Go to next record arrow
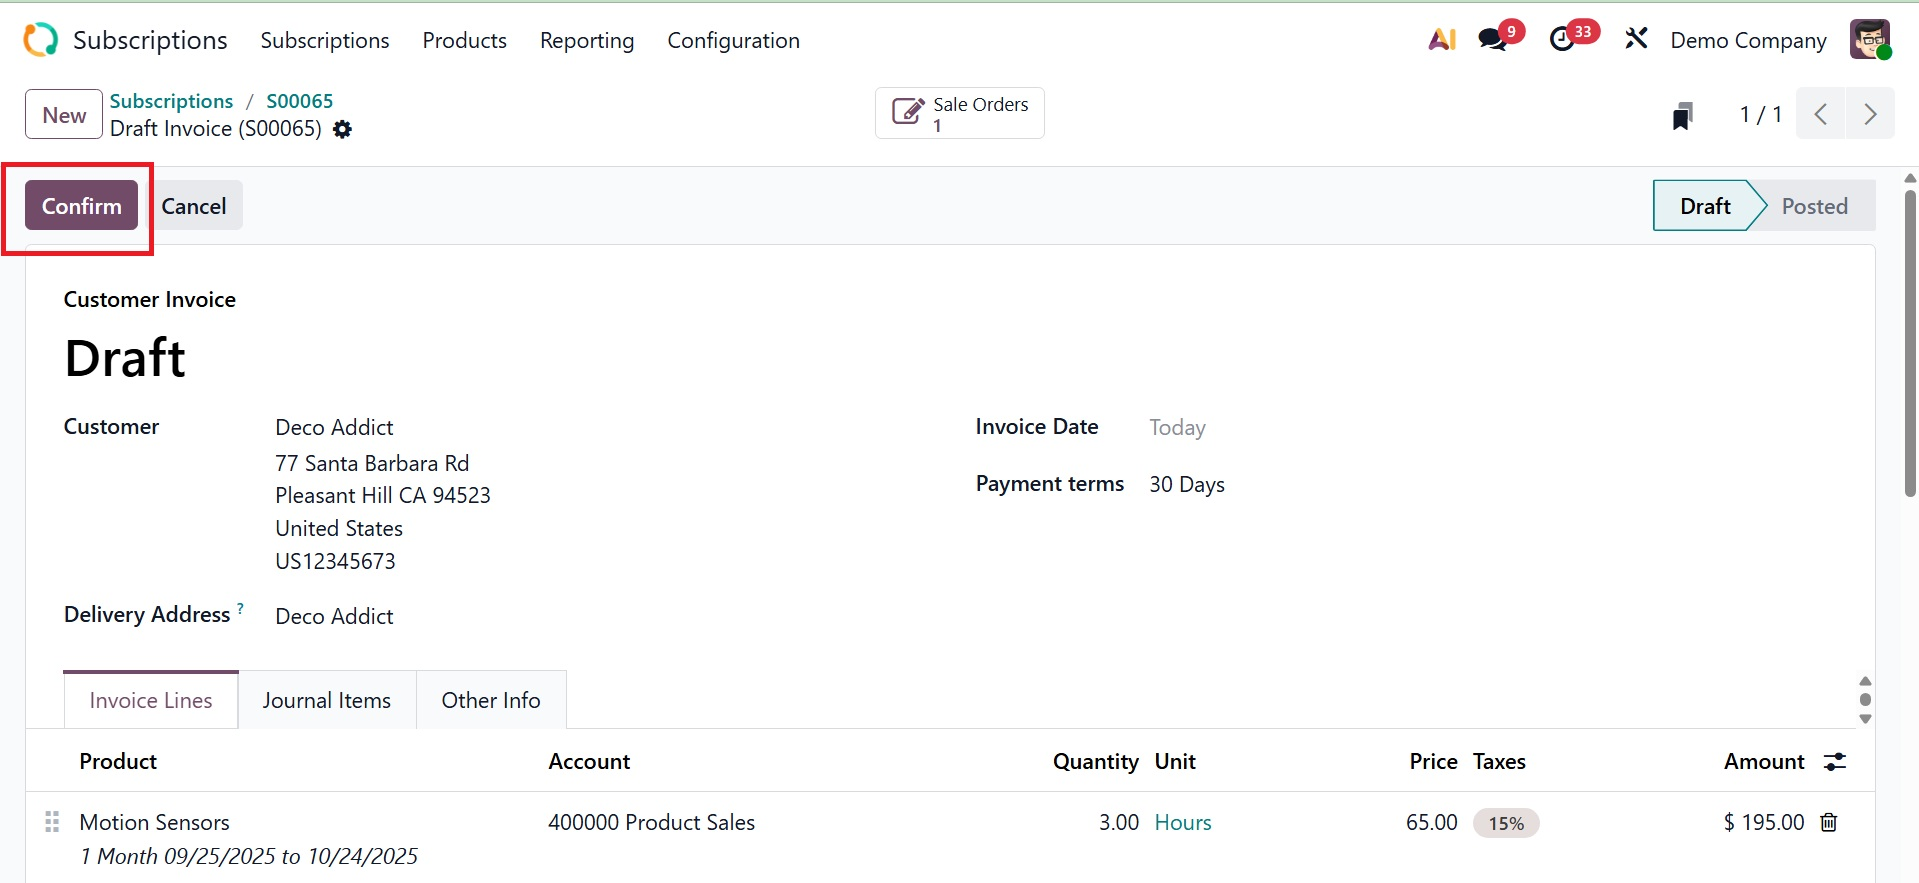 [1869, 114]
